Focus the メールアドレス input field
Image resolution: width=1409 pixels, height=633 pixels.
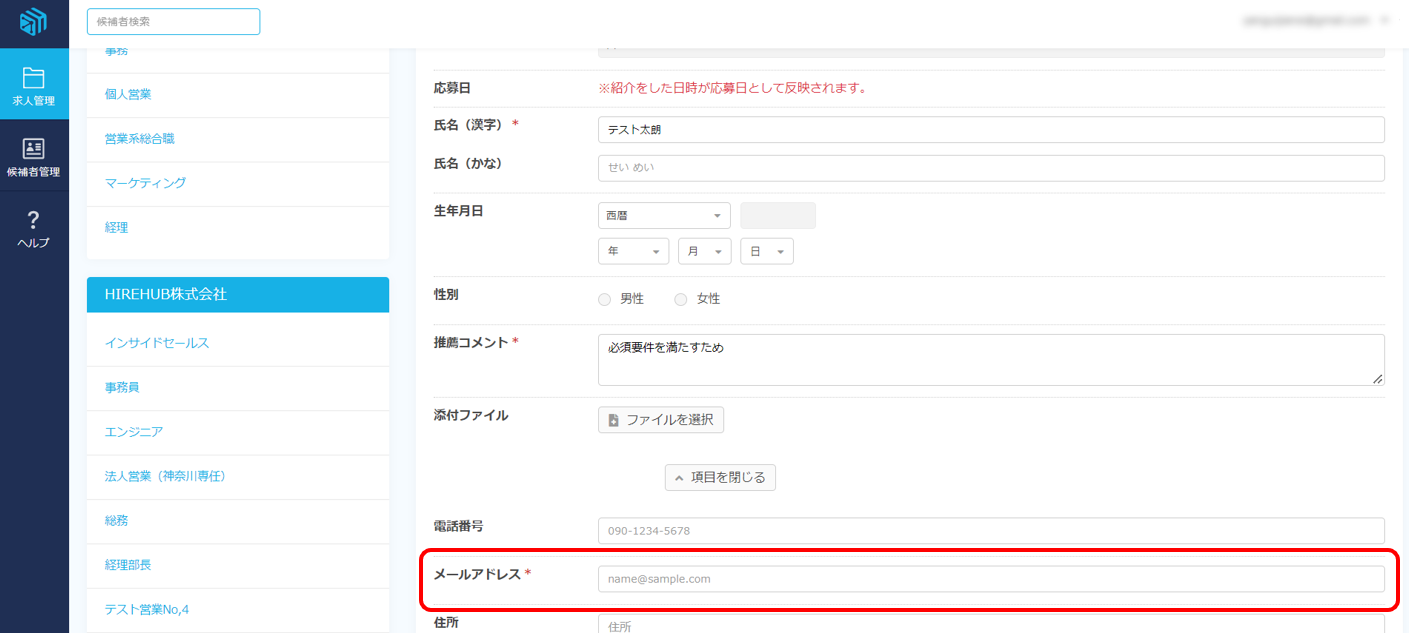click(x=990, y=579)
